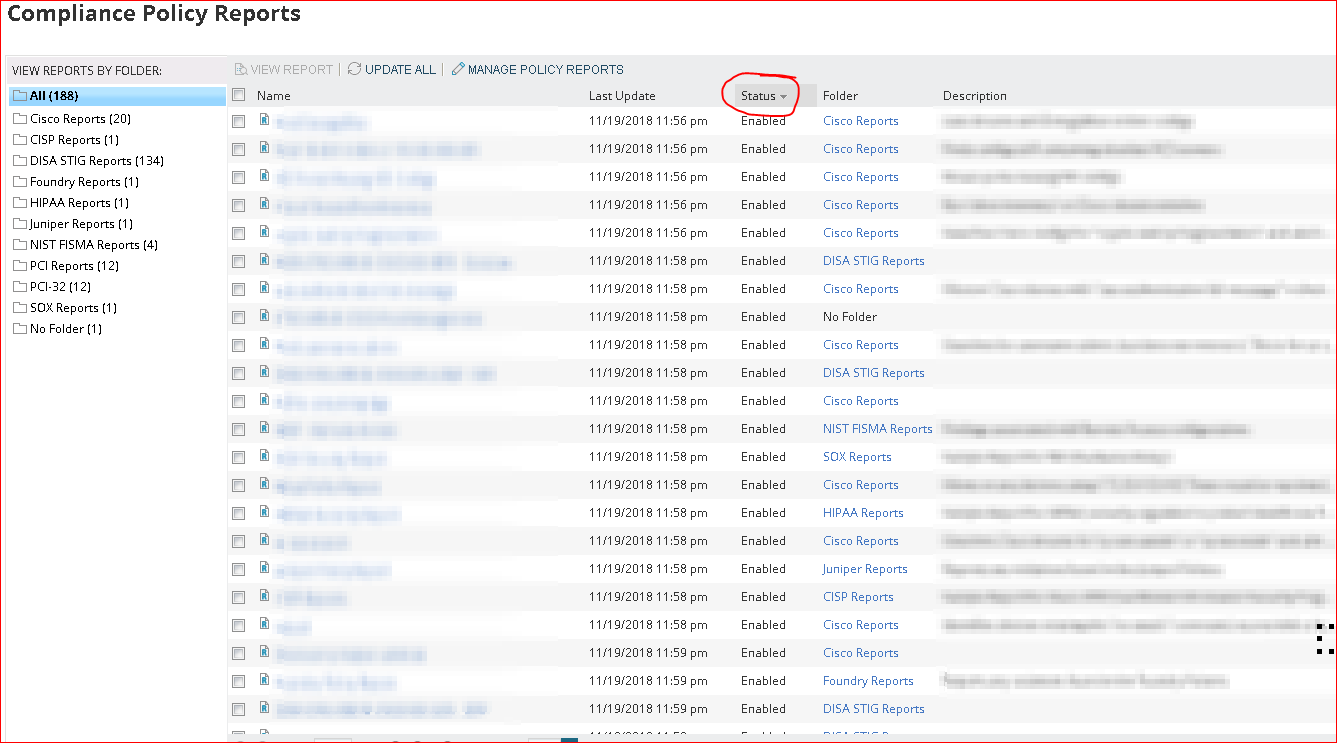1337x743 pixels.
Task: Click the Manage Policy Reports pencil icon
Action: click(458, 69)
